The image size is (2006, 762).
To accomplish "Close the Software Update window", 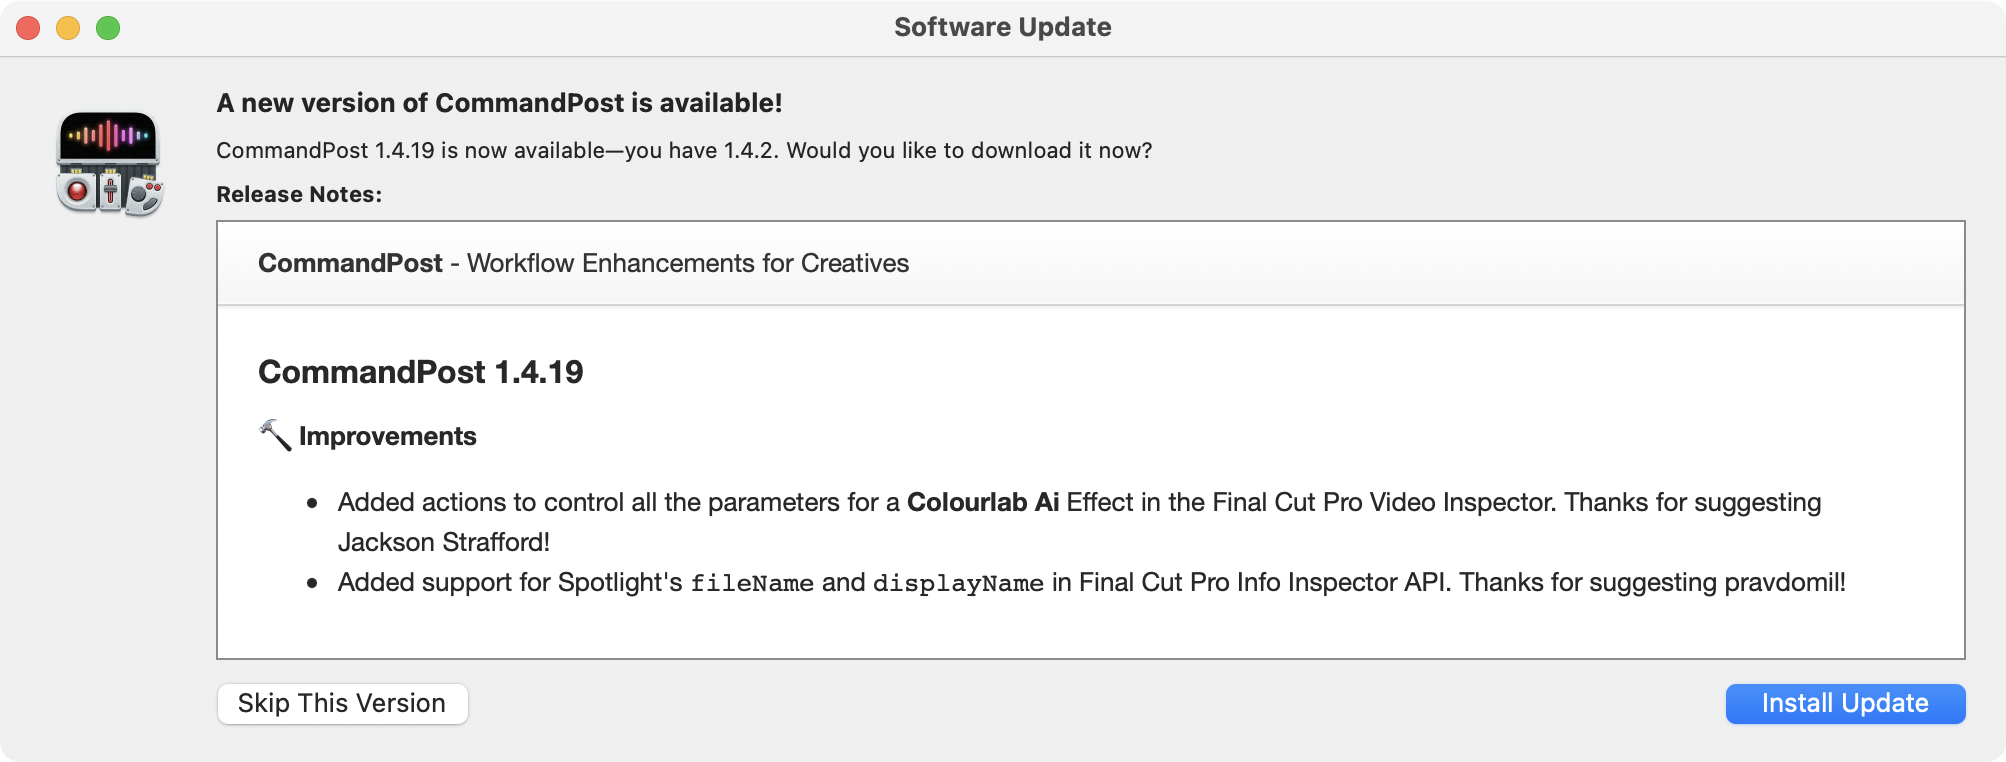I will pyautogui.click(x=28, y=28).
